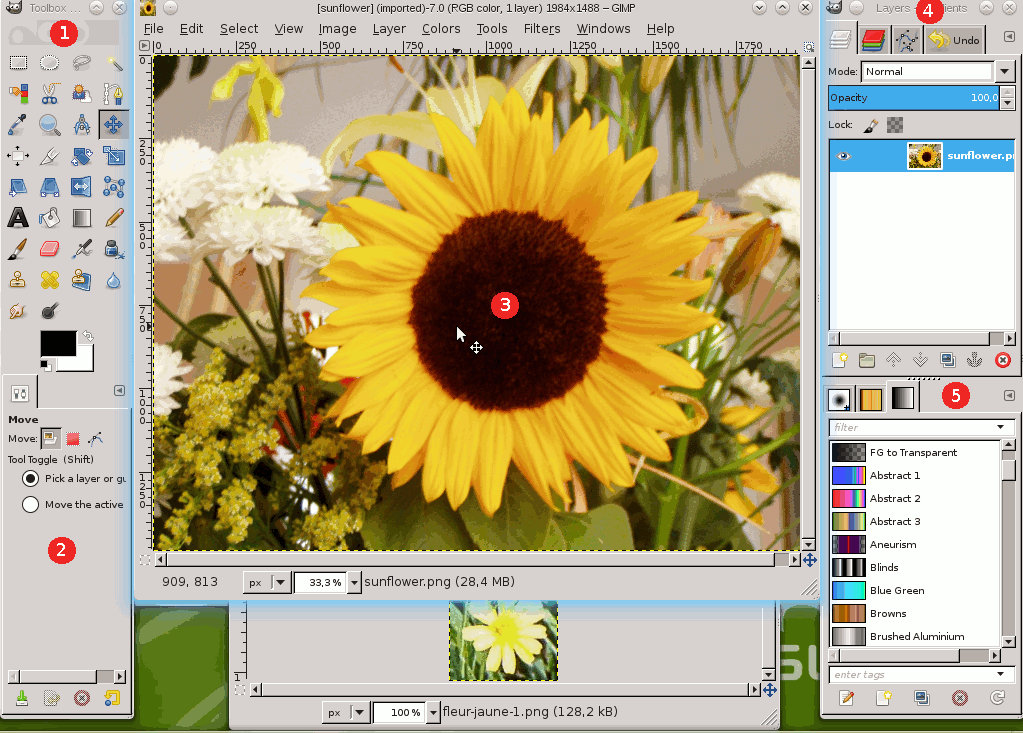This screenshot has width=1023, height=733.
Task: Open the px unit selector dropdown
Action: coord(278,582)
